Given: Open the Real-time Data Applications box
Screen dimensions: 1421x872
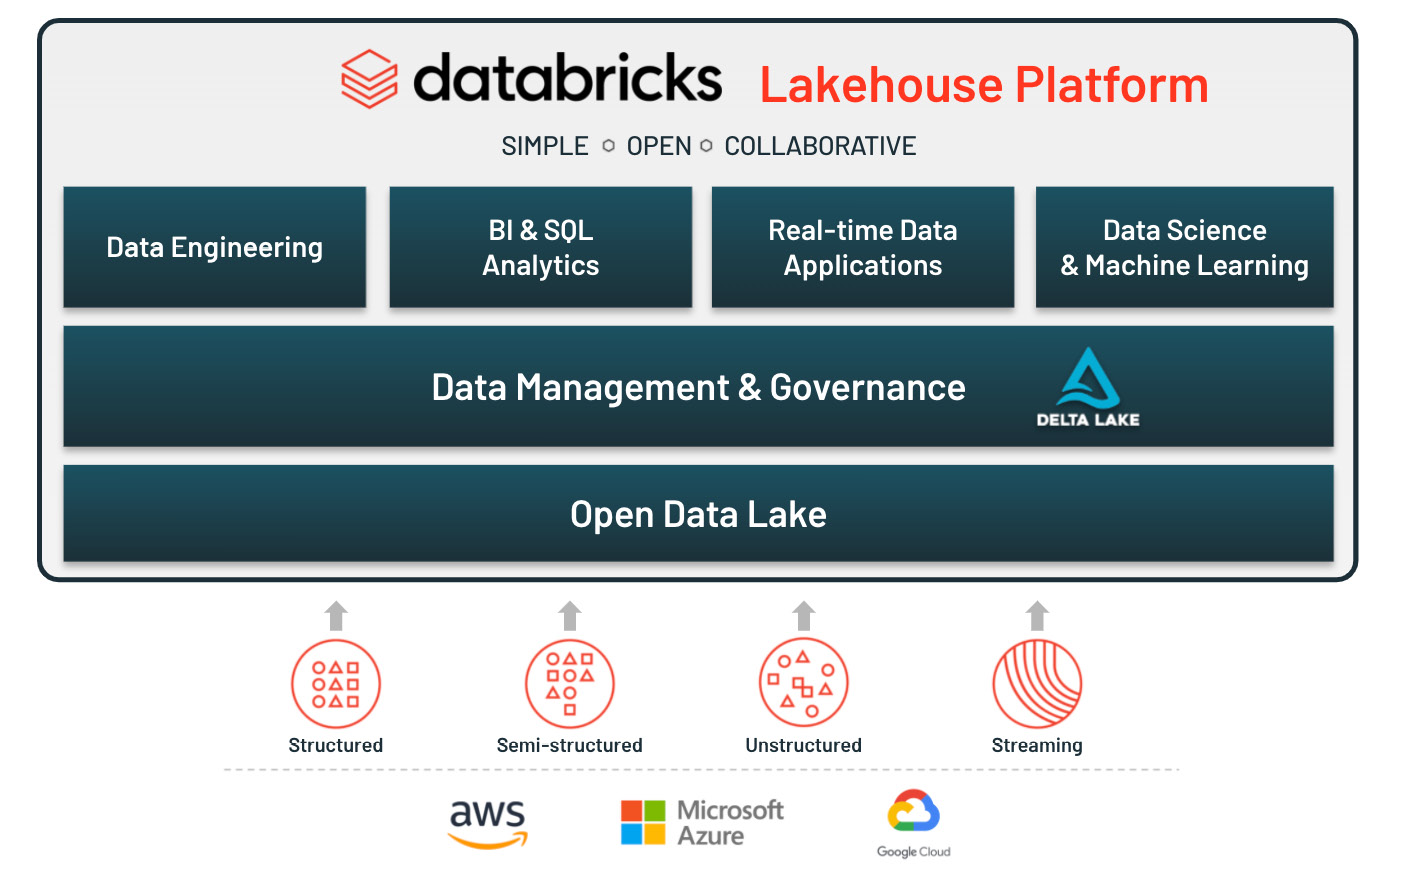Looking at the screenshot, I should point(863,247).
